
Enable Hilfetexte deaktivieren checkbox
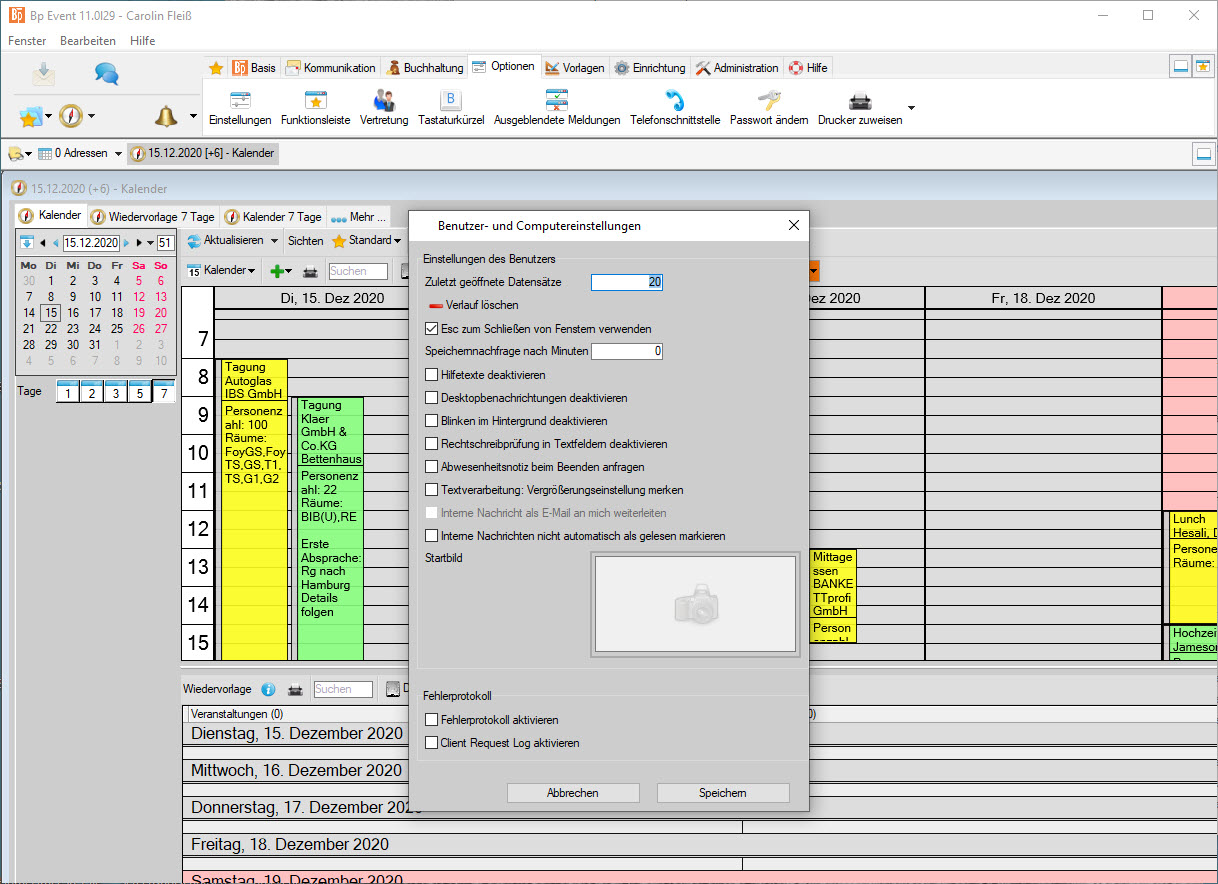pos(432,375)
